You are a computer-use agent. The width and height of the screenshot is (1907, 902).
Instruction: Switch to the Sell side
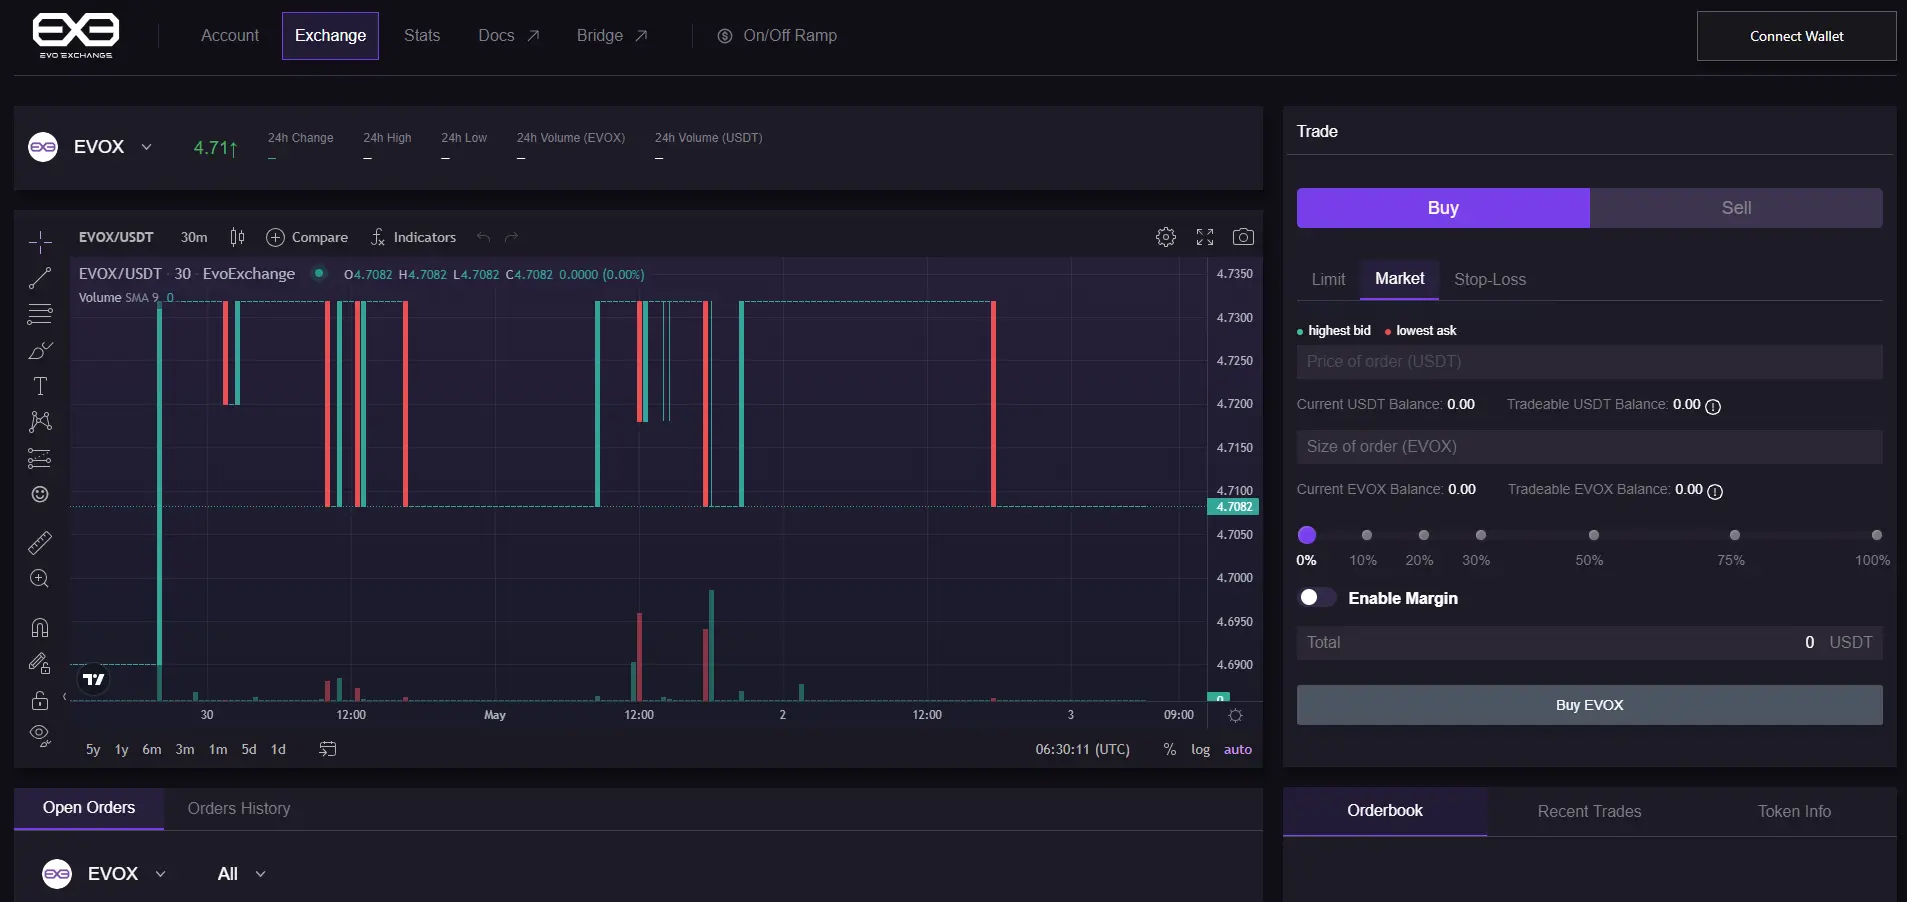(1736, 208)
